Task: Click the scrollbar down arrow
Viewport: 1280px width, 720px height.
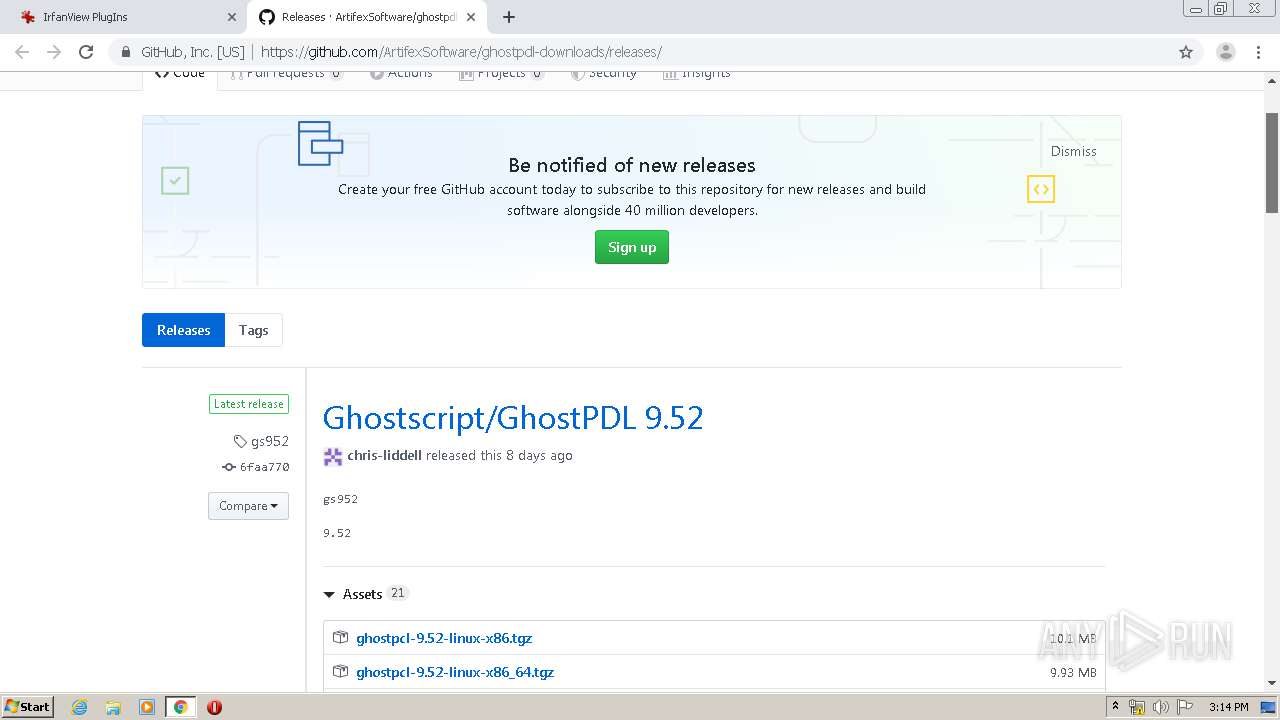Action: coord(1272,683)
